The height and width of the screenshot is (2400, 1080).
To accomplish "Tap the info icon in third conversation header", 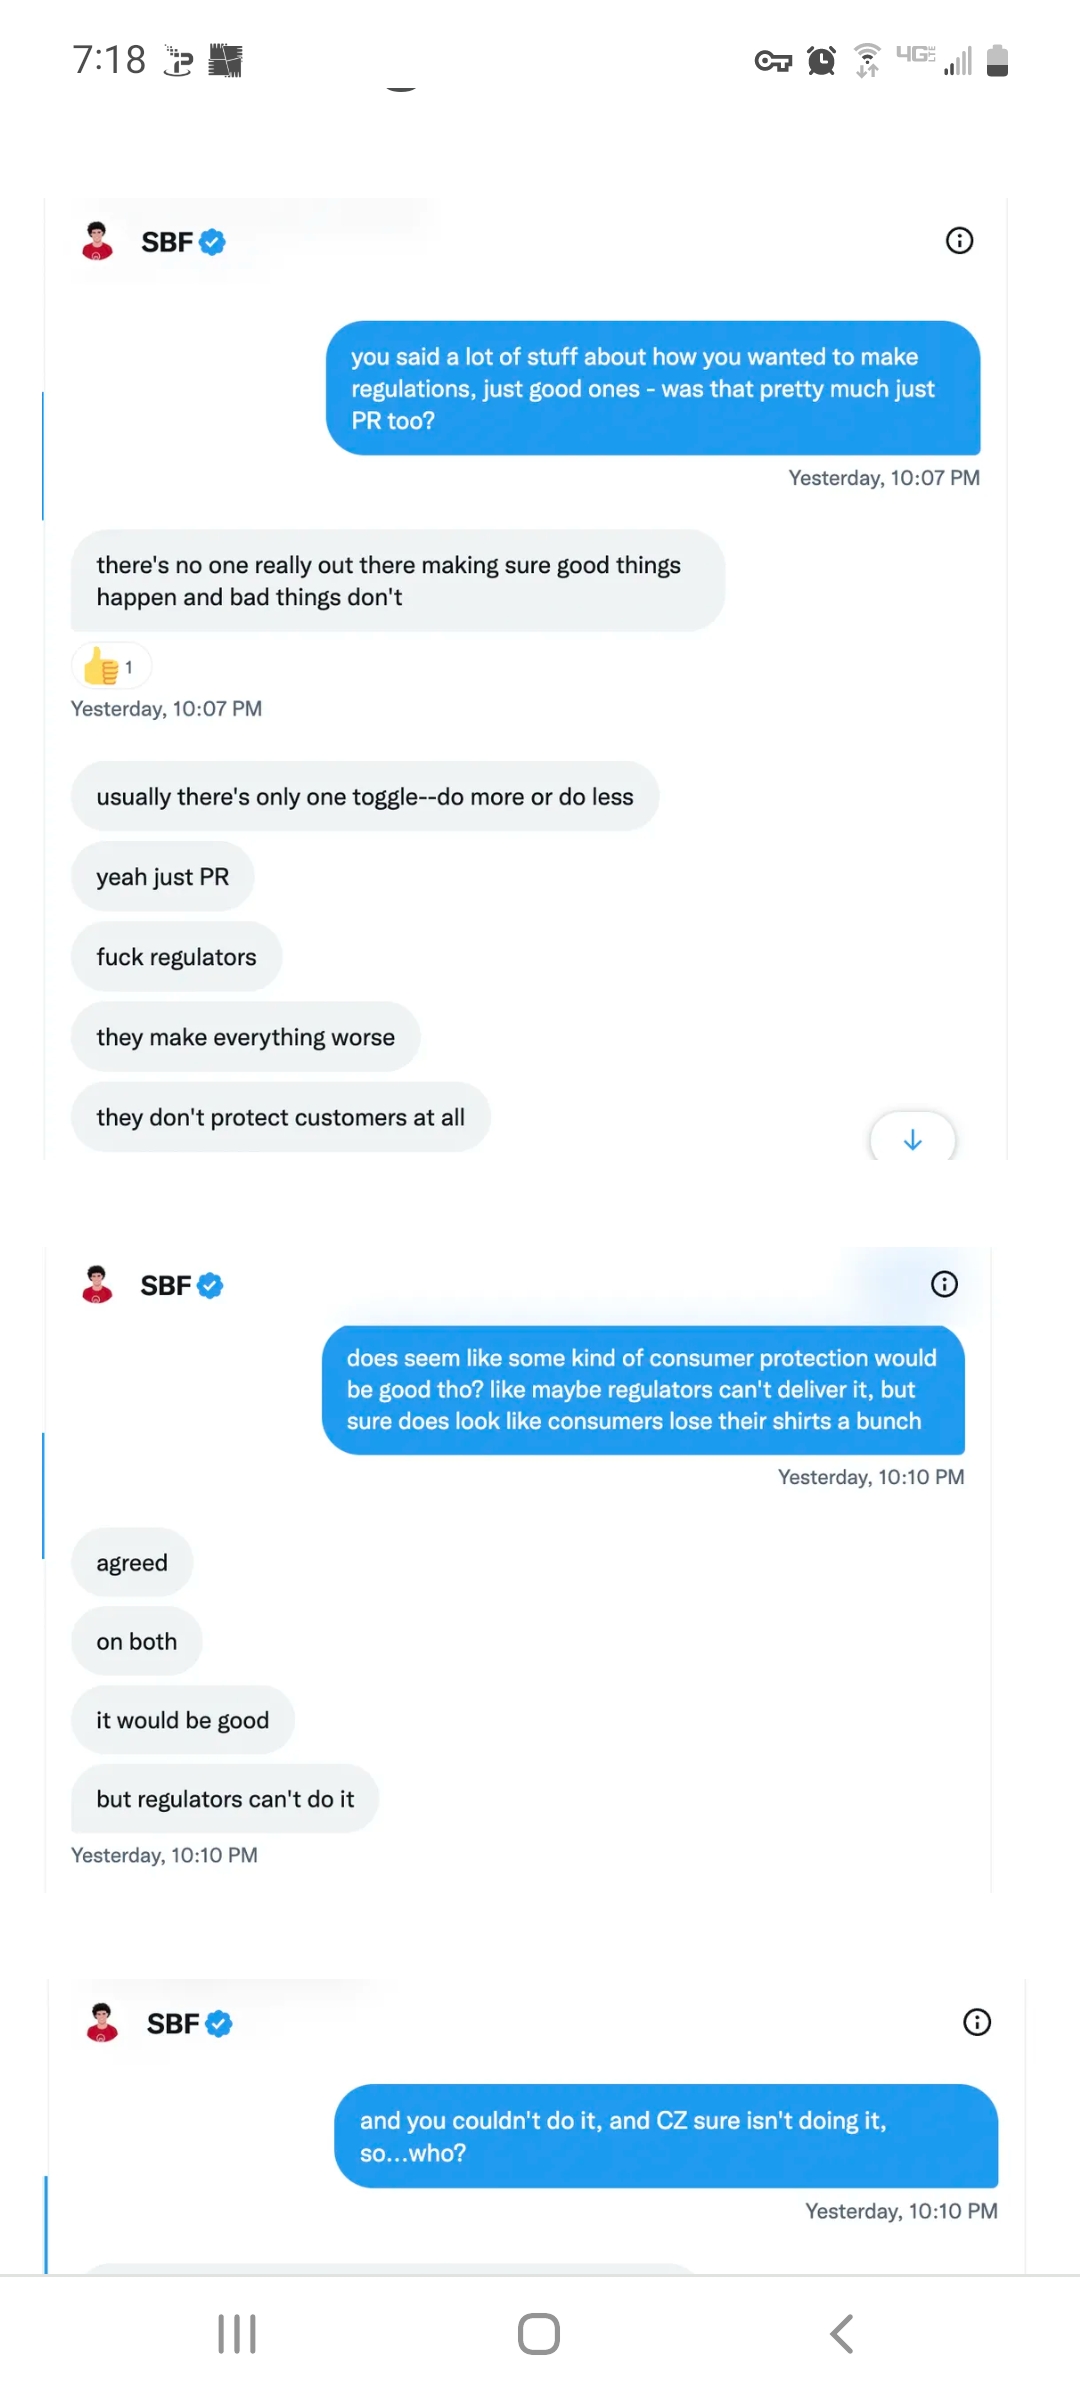I will [976, 2023].
